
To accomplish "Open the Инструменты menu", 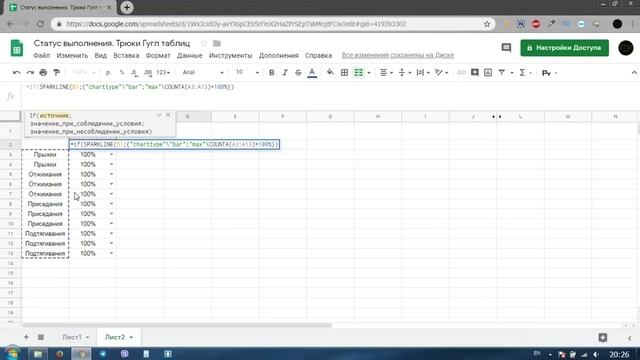I will (231, 56).
